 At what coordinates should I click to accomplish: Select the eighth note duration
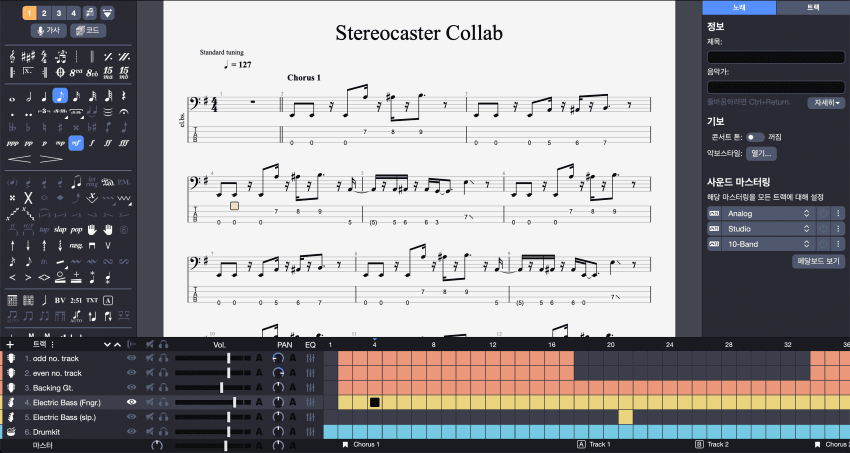click(x=60, y=96)
